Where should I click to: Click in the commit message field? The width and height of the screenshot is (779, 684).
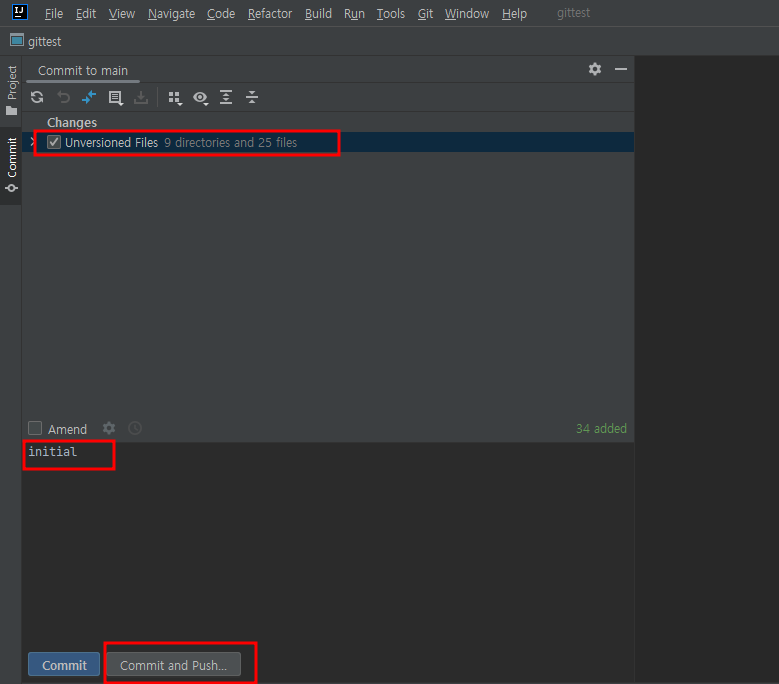(x=328, y=543)
